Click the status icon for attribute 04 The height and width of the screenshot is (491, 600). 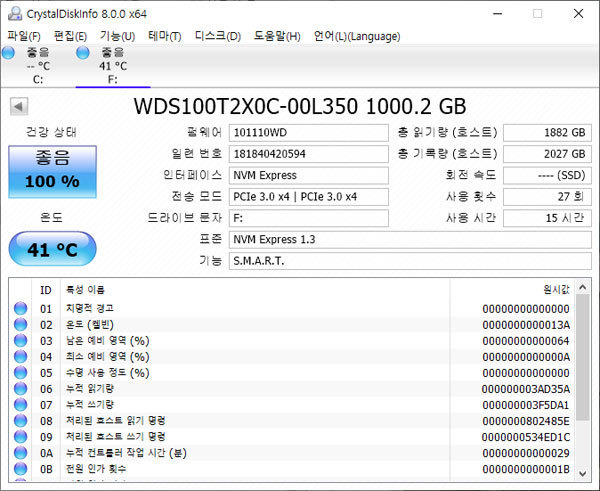(x=21, y=357)
